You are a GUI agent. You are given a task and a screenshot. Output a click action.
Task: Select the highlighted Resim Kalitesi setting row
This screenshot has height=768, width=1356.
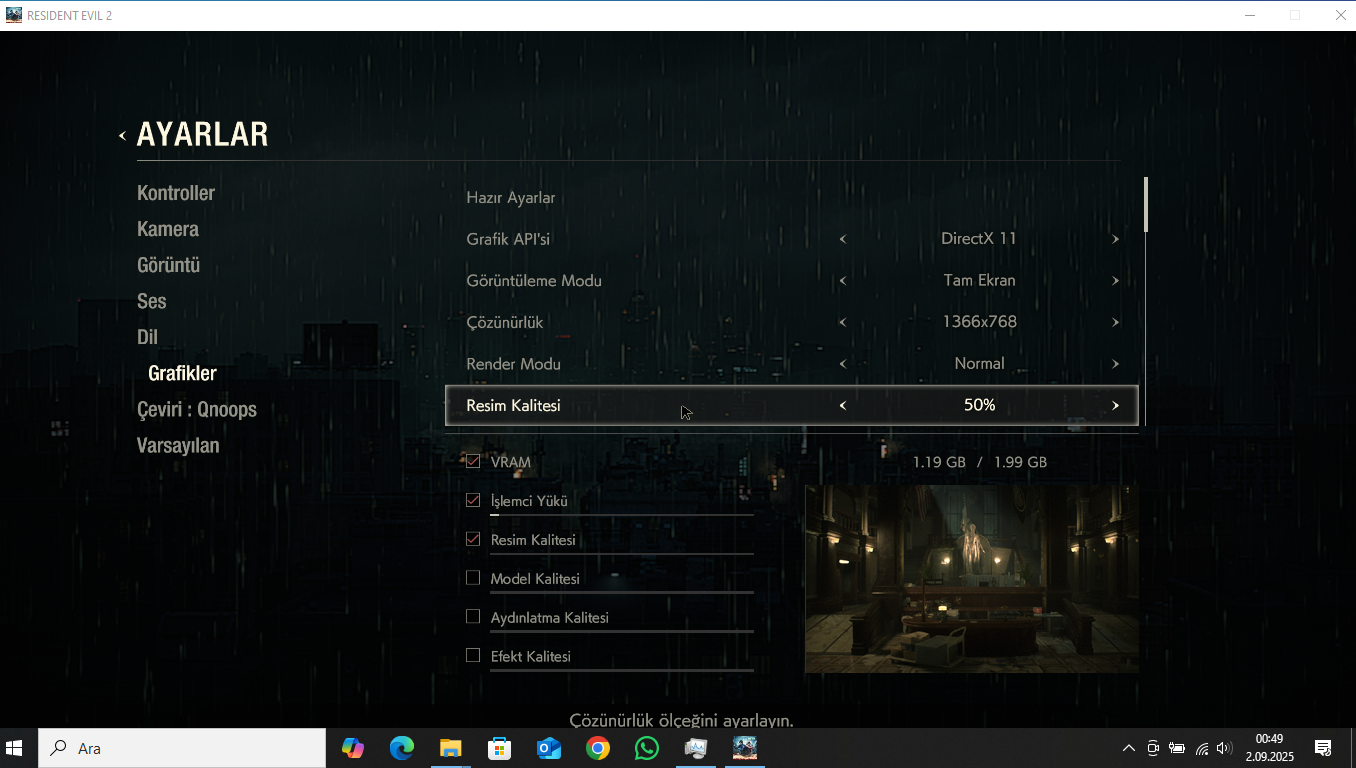tap(791, 405)
